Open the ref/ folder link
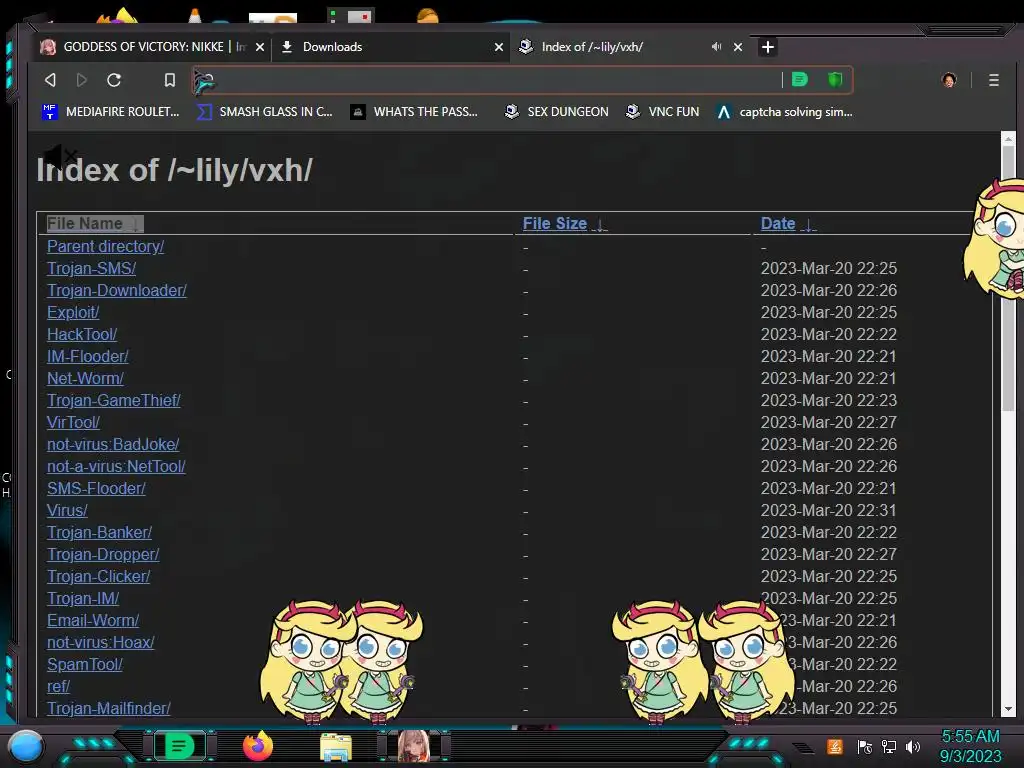The height and width of the screenshot is (768, 1024). (x=58, y=686)
